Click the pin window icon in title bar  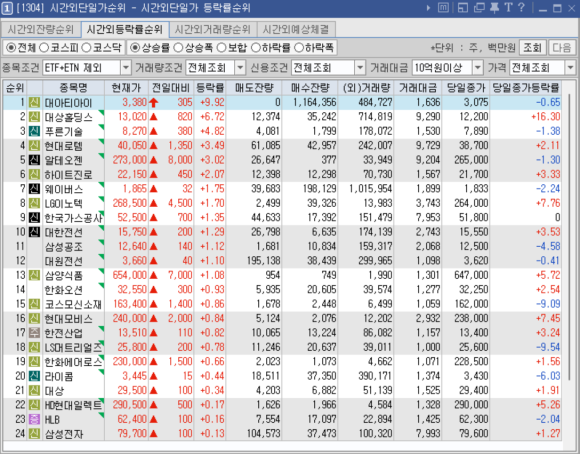pos(494,8)
